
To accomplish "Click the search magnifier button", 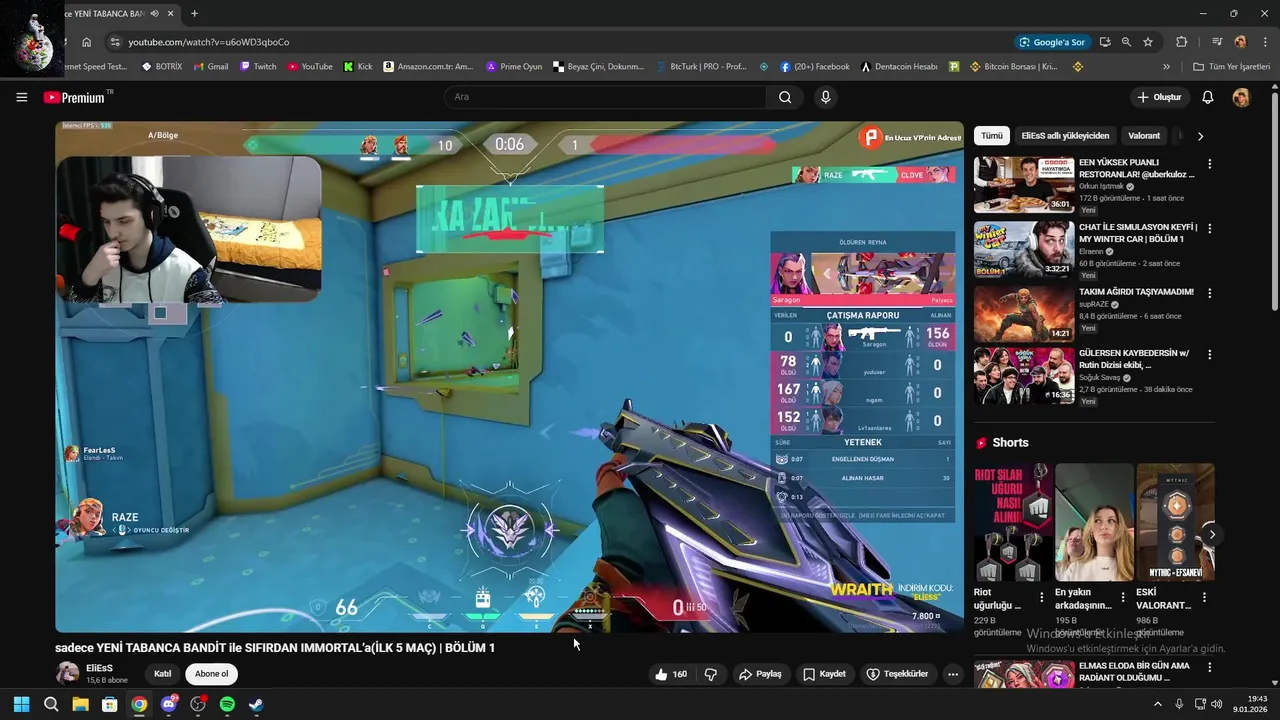I will coord(785,97).
